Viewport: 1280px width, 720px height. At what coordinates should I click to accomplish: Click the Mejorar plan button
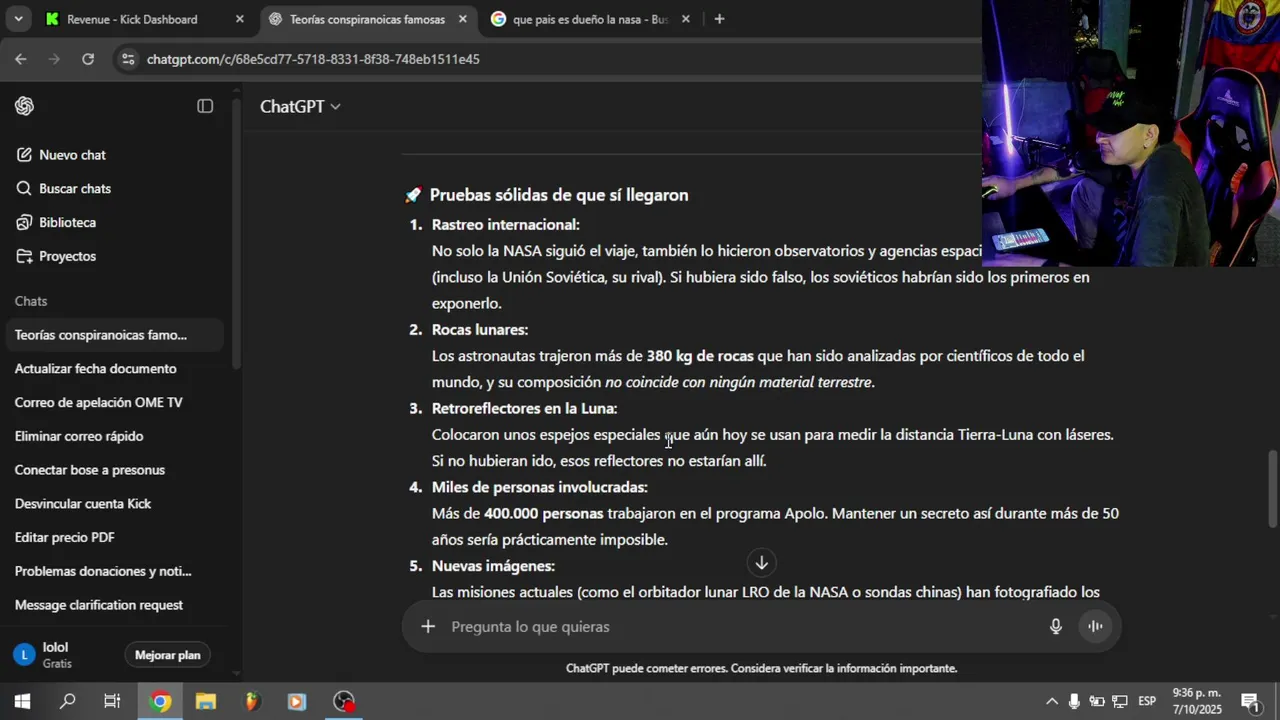pyautogui.click(x=168, y=655)
